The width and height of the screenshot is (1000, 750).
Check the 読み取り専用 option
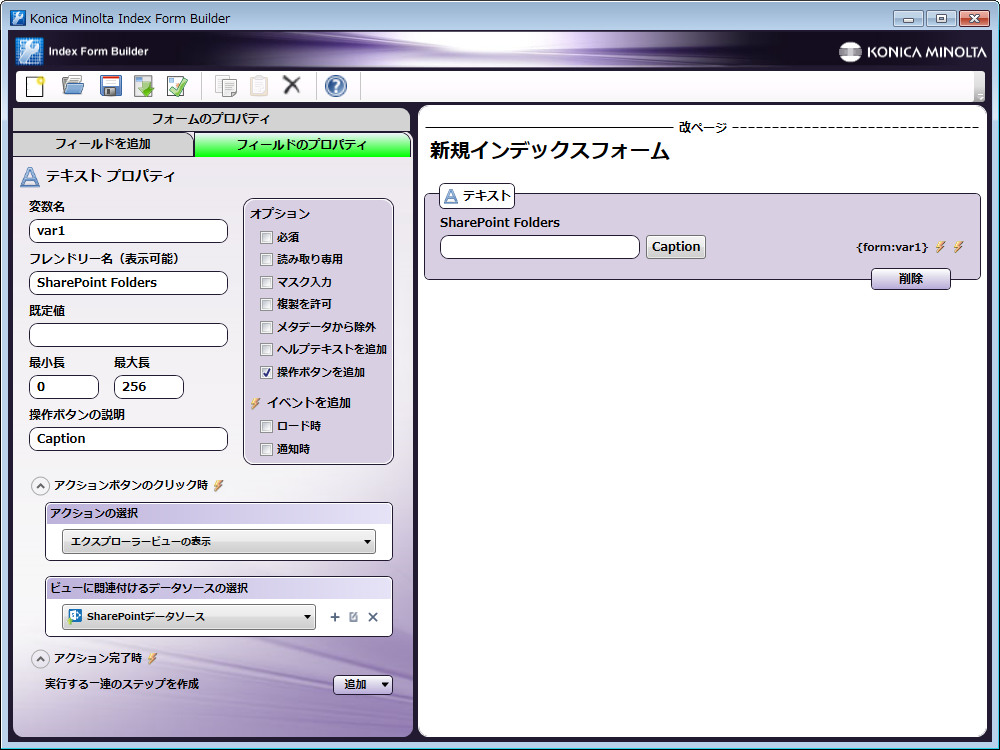point(266,260)
